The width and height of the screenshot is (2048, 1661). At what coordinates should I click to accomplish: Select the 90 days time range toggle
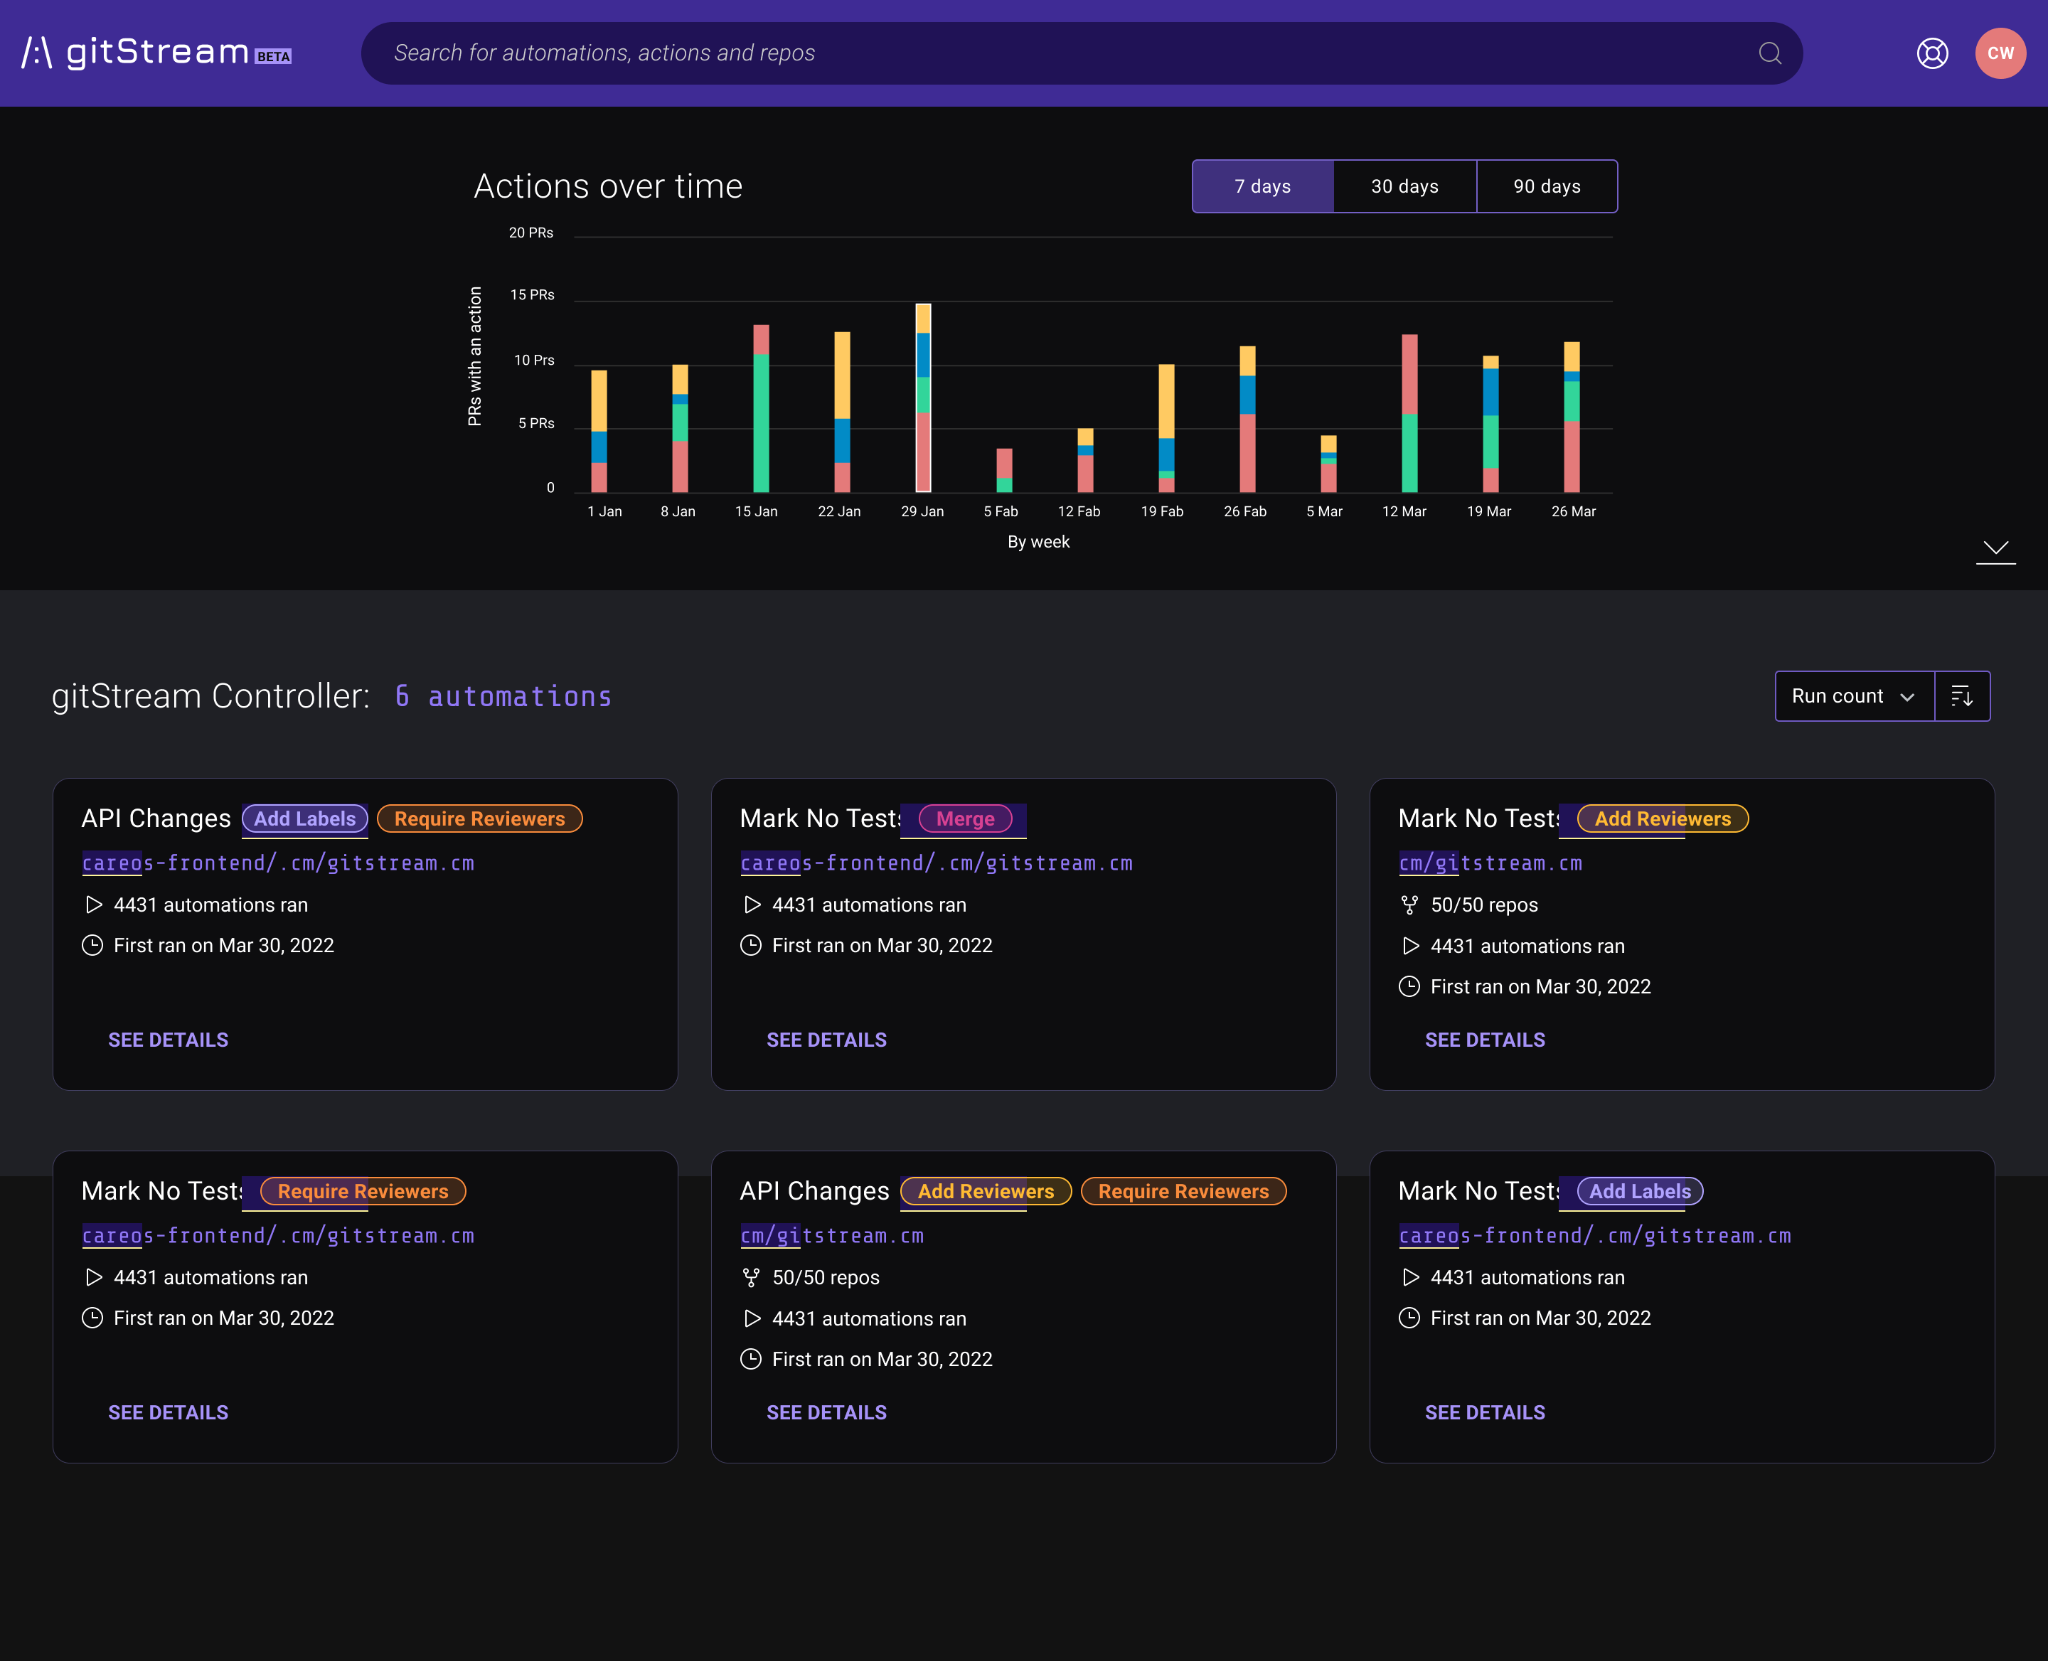coord(1546,186)
